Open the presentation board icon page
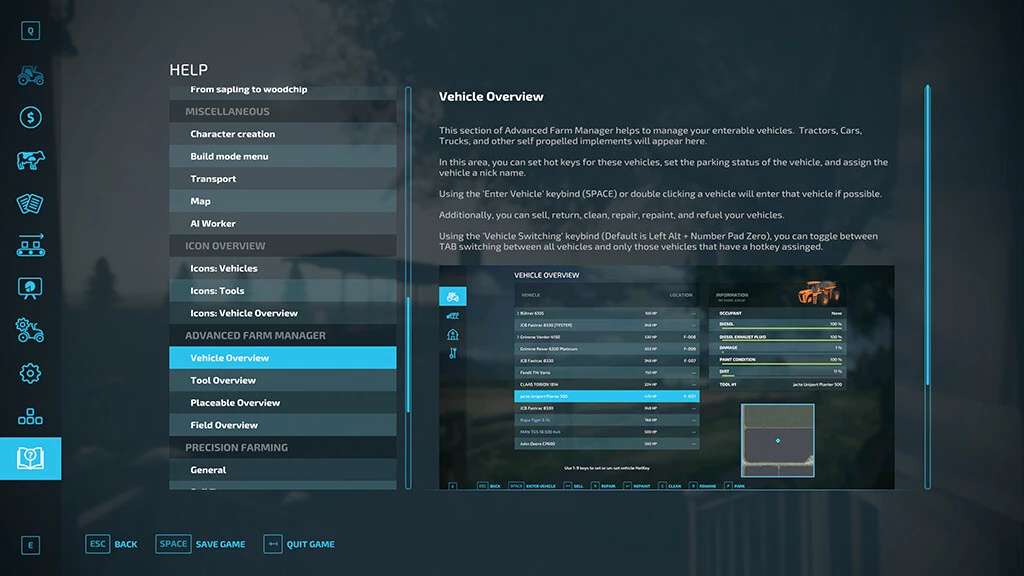Screen dimensions: 1024x576 click(x=30, y=288)
